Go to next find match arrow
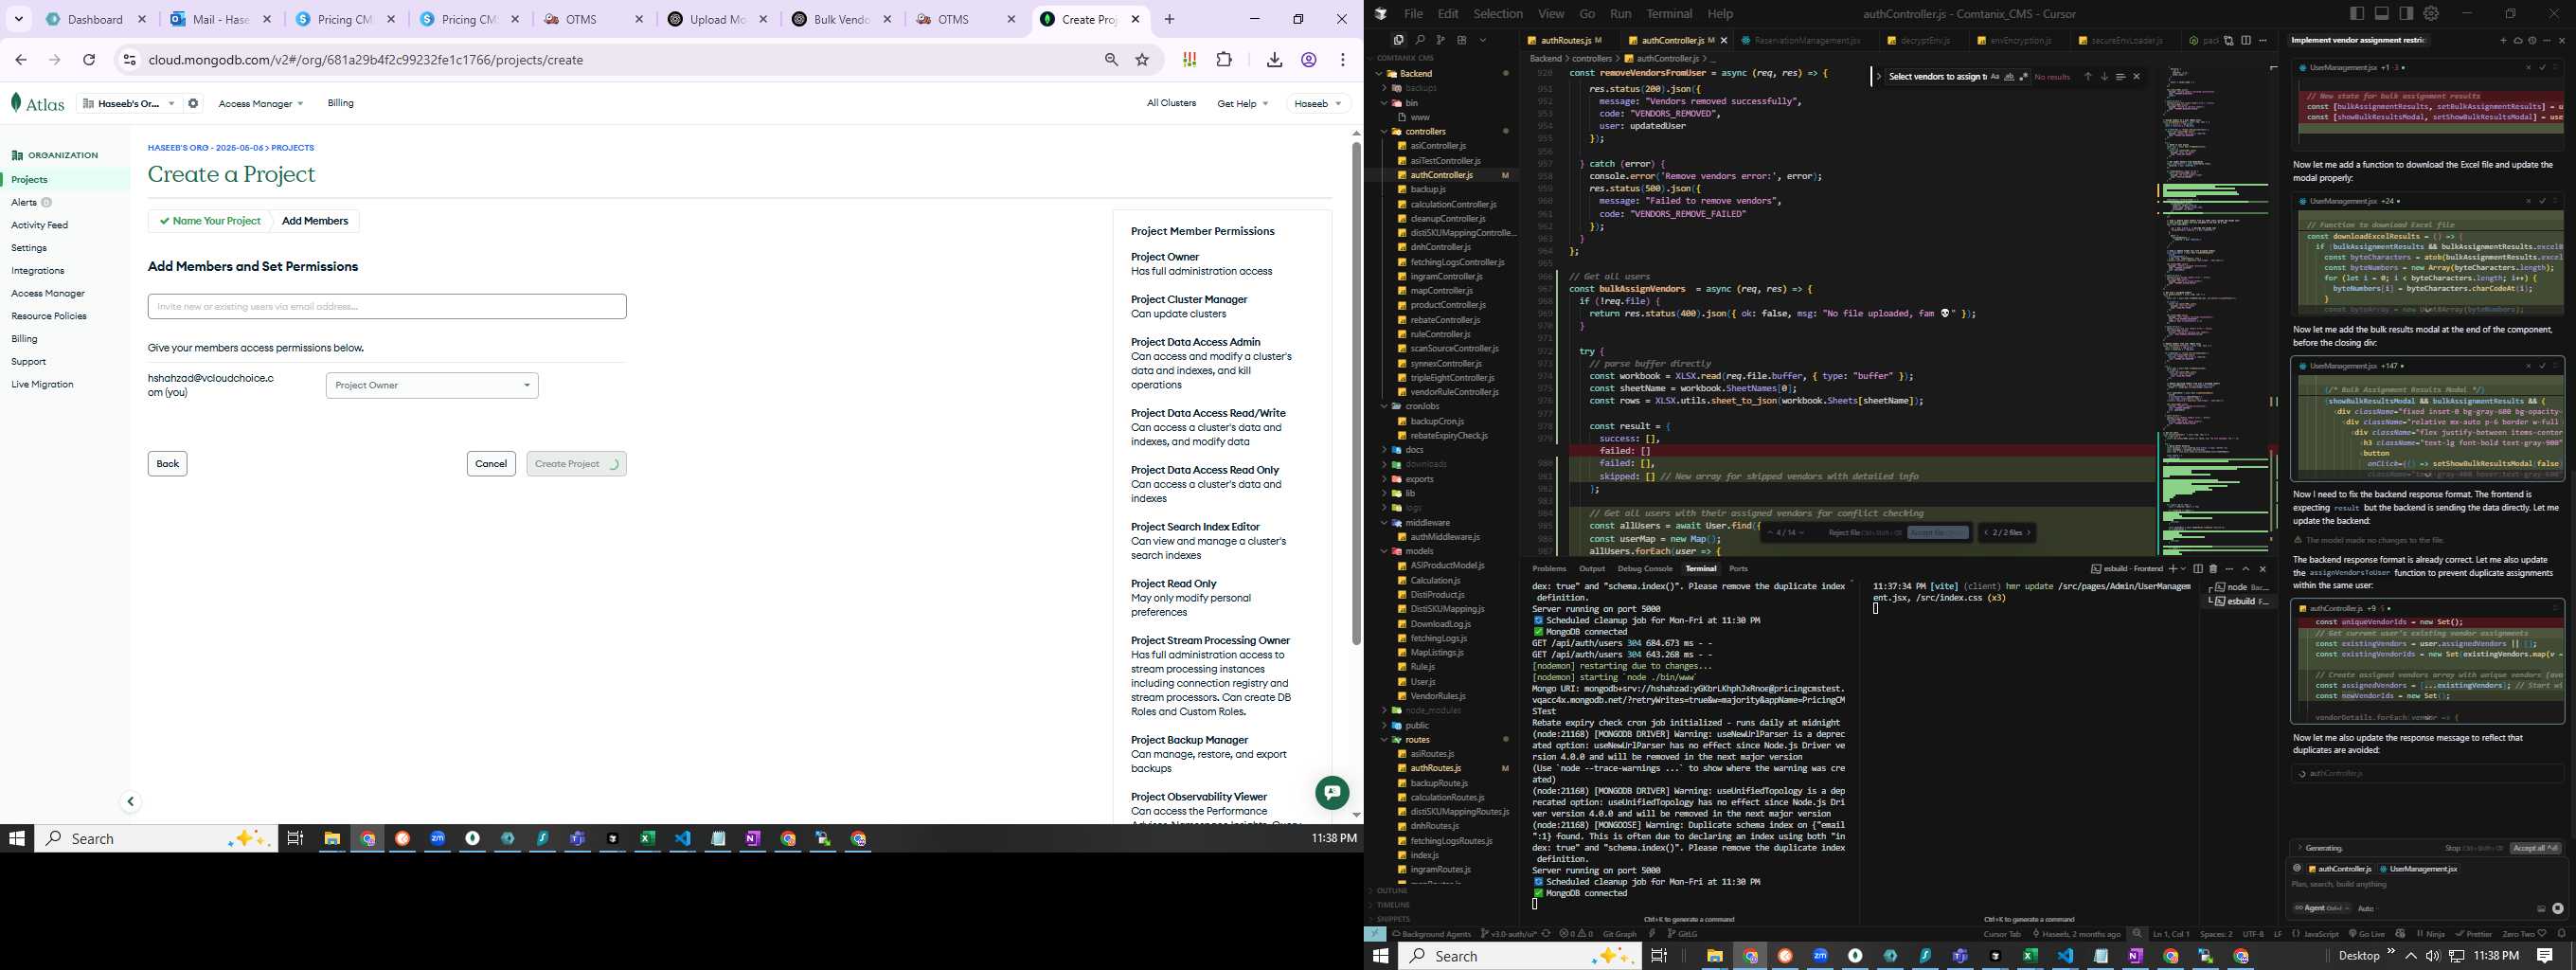The width and height of the screenshot is (2576, 970). (x=2104, y=77)
